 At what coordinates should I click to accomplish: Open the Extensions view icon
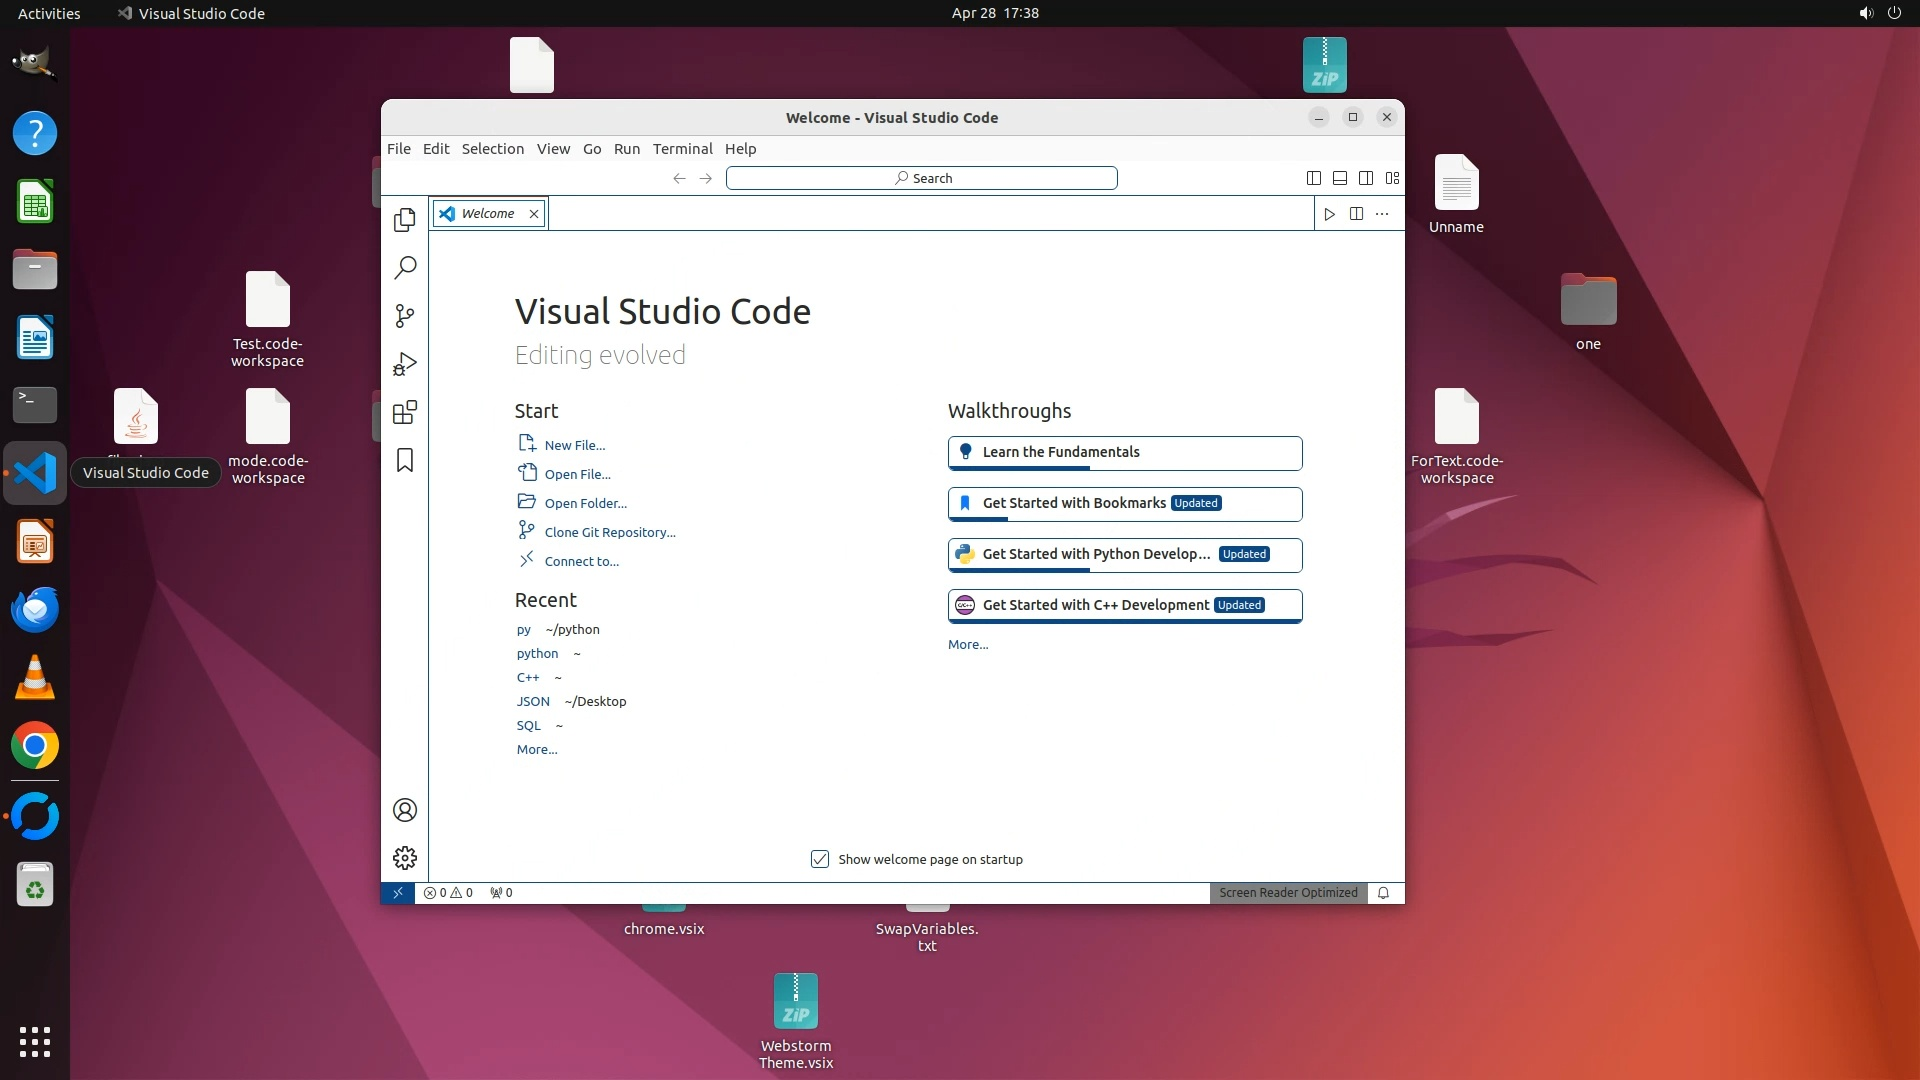pyautogui.click(x=405, y=412)
